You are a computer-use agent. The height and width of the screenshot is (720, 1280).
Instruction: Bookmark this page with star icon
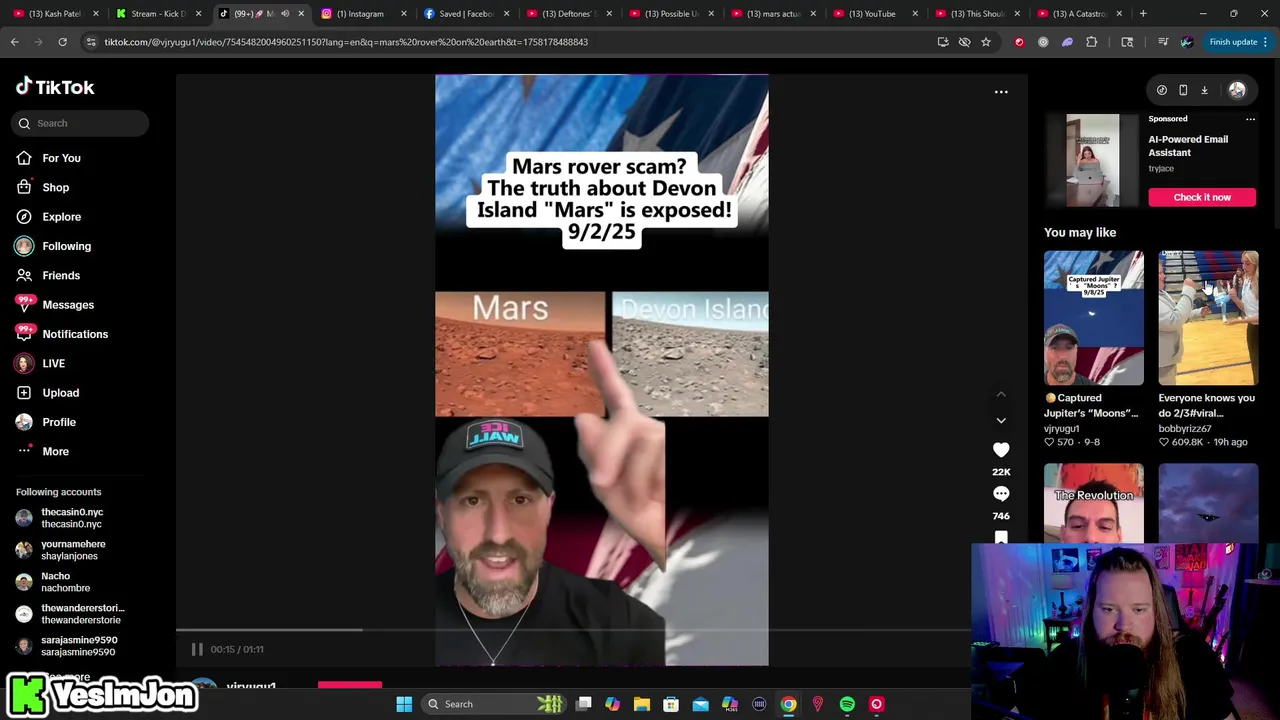(x=986, y=42)
